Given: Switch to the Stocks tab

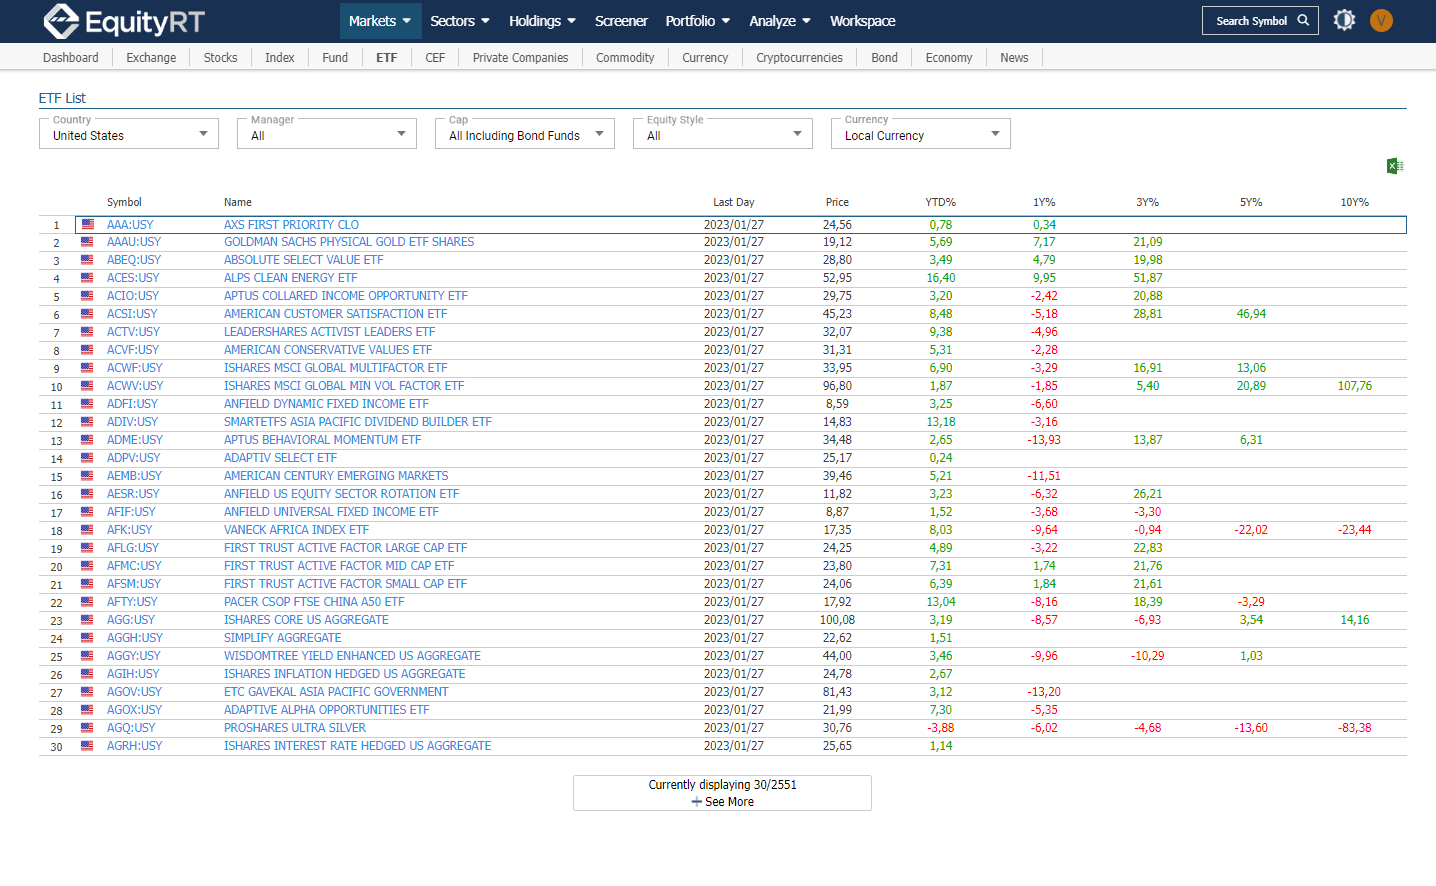Looking at the screenshot, I should pyautogui.click(x=221, y=58).
